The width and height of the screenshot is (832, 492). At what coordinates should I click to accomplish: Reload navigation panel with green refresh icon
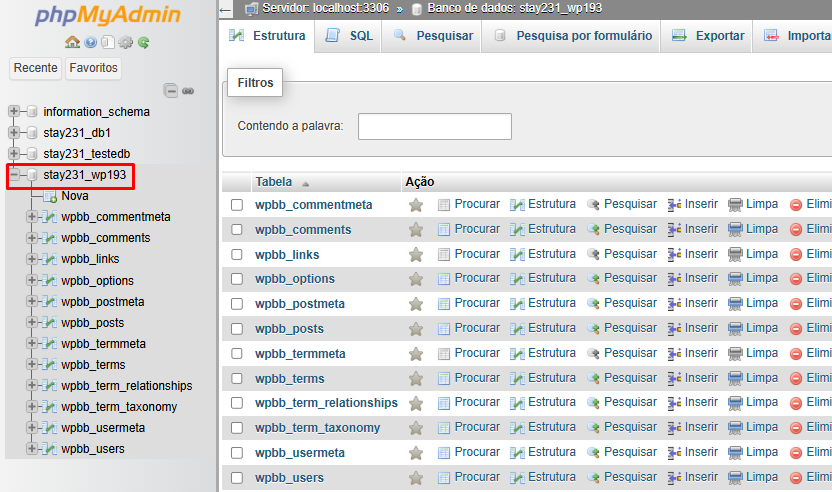[x=143, y=42]
